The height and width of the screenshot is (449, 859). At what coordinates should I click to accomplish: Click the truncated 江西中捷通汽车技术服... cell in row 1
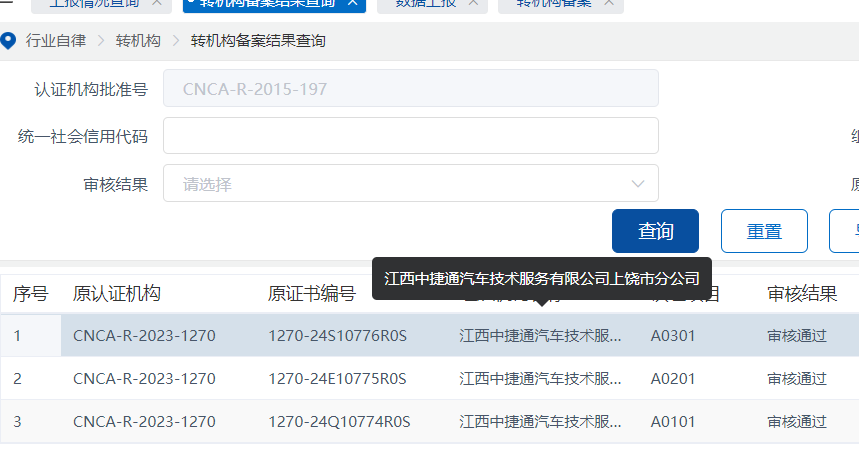pyautogui.click(x=540, y=336)
